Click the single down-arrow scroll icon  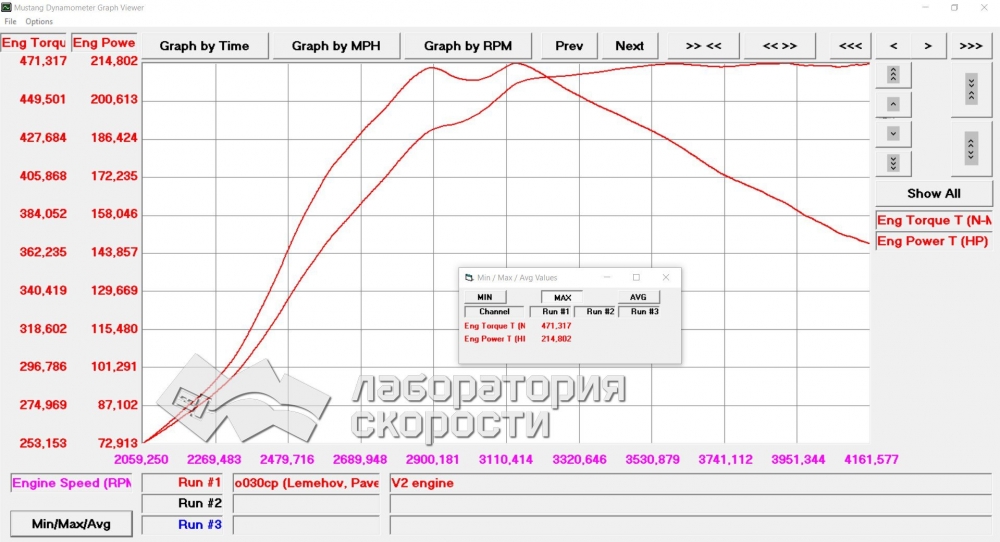pos(893,133)
